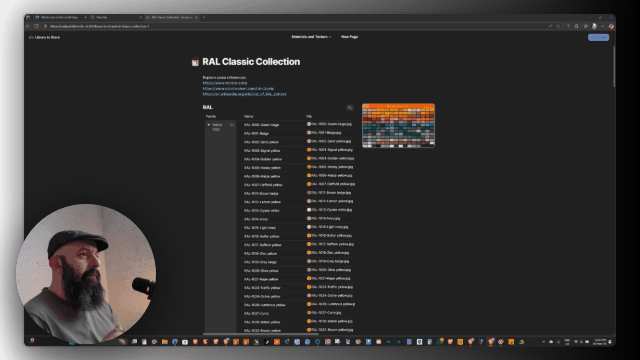This screenshot has height=360, width=640.
Task: Click the page icon beside RAL Classic Collection title
Action: coord(195,62)
